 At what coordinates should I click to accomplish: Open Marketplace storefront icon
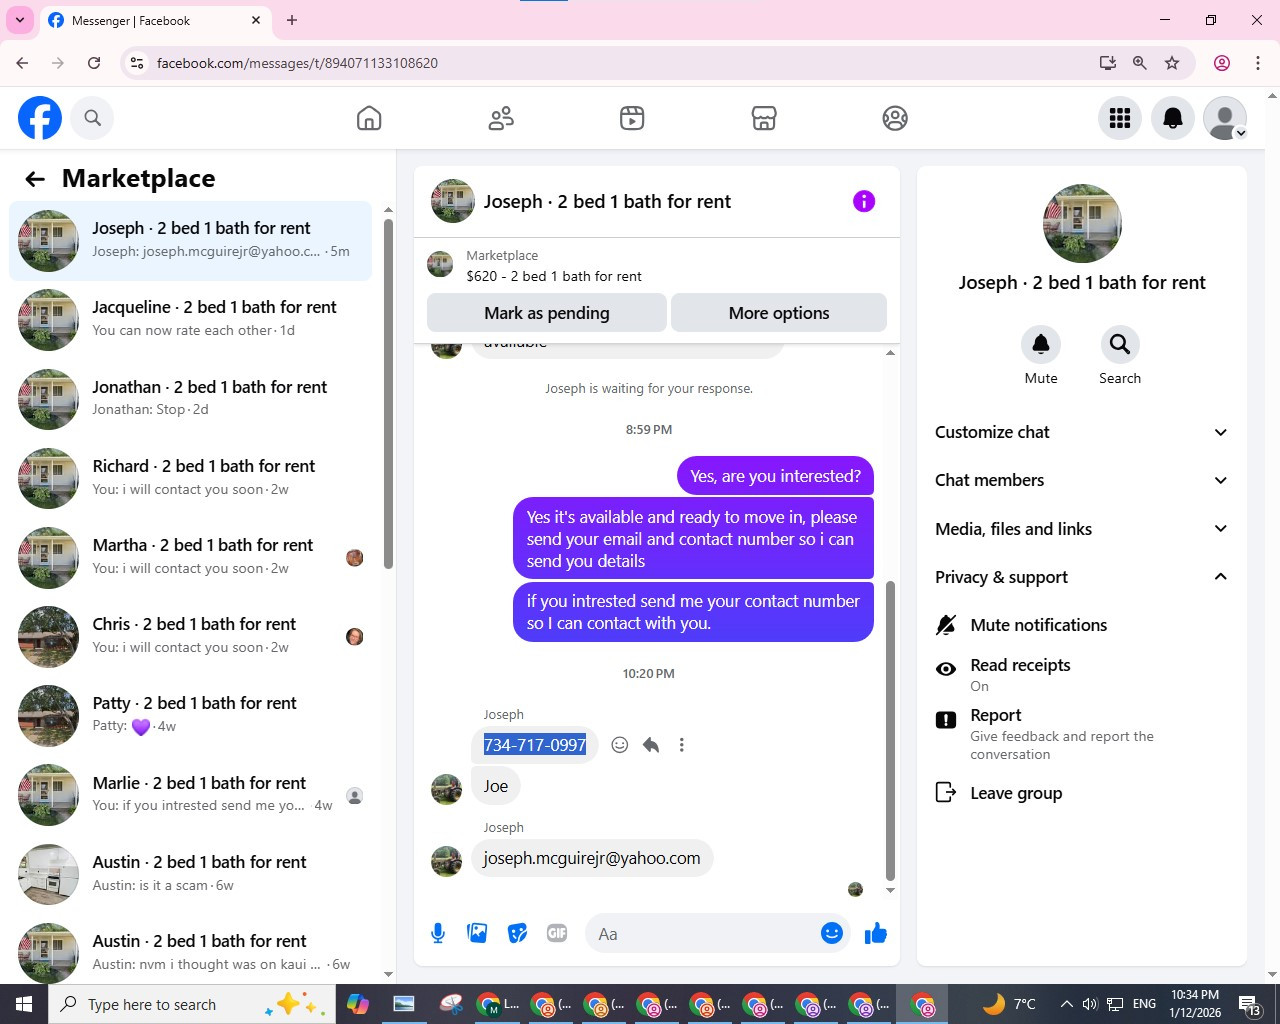(x=764, y=118)
